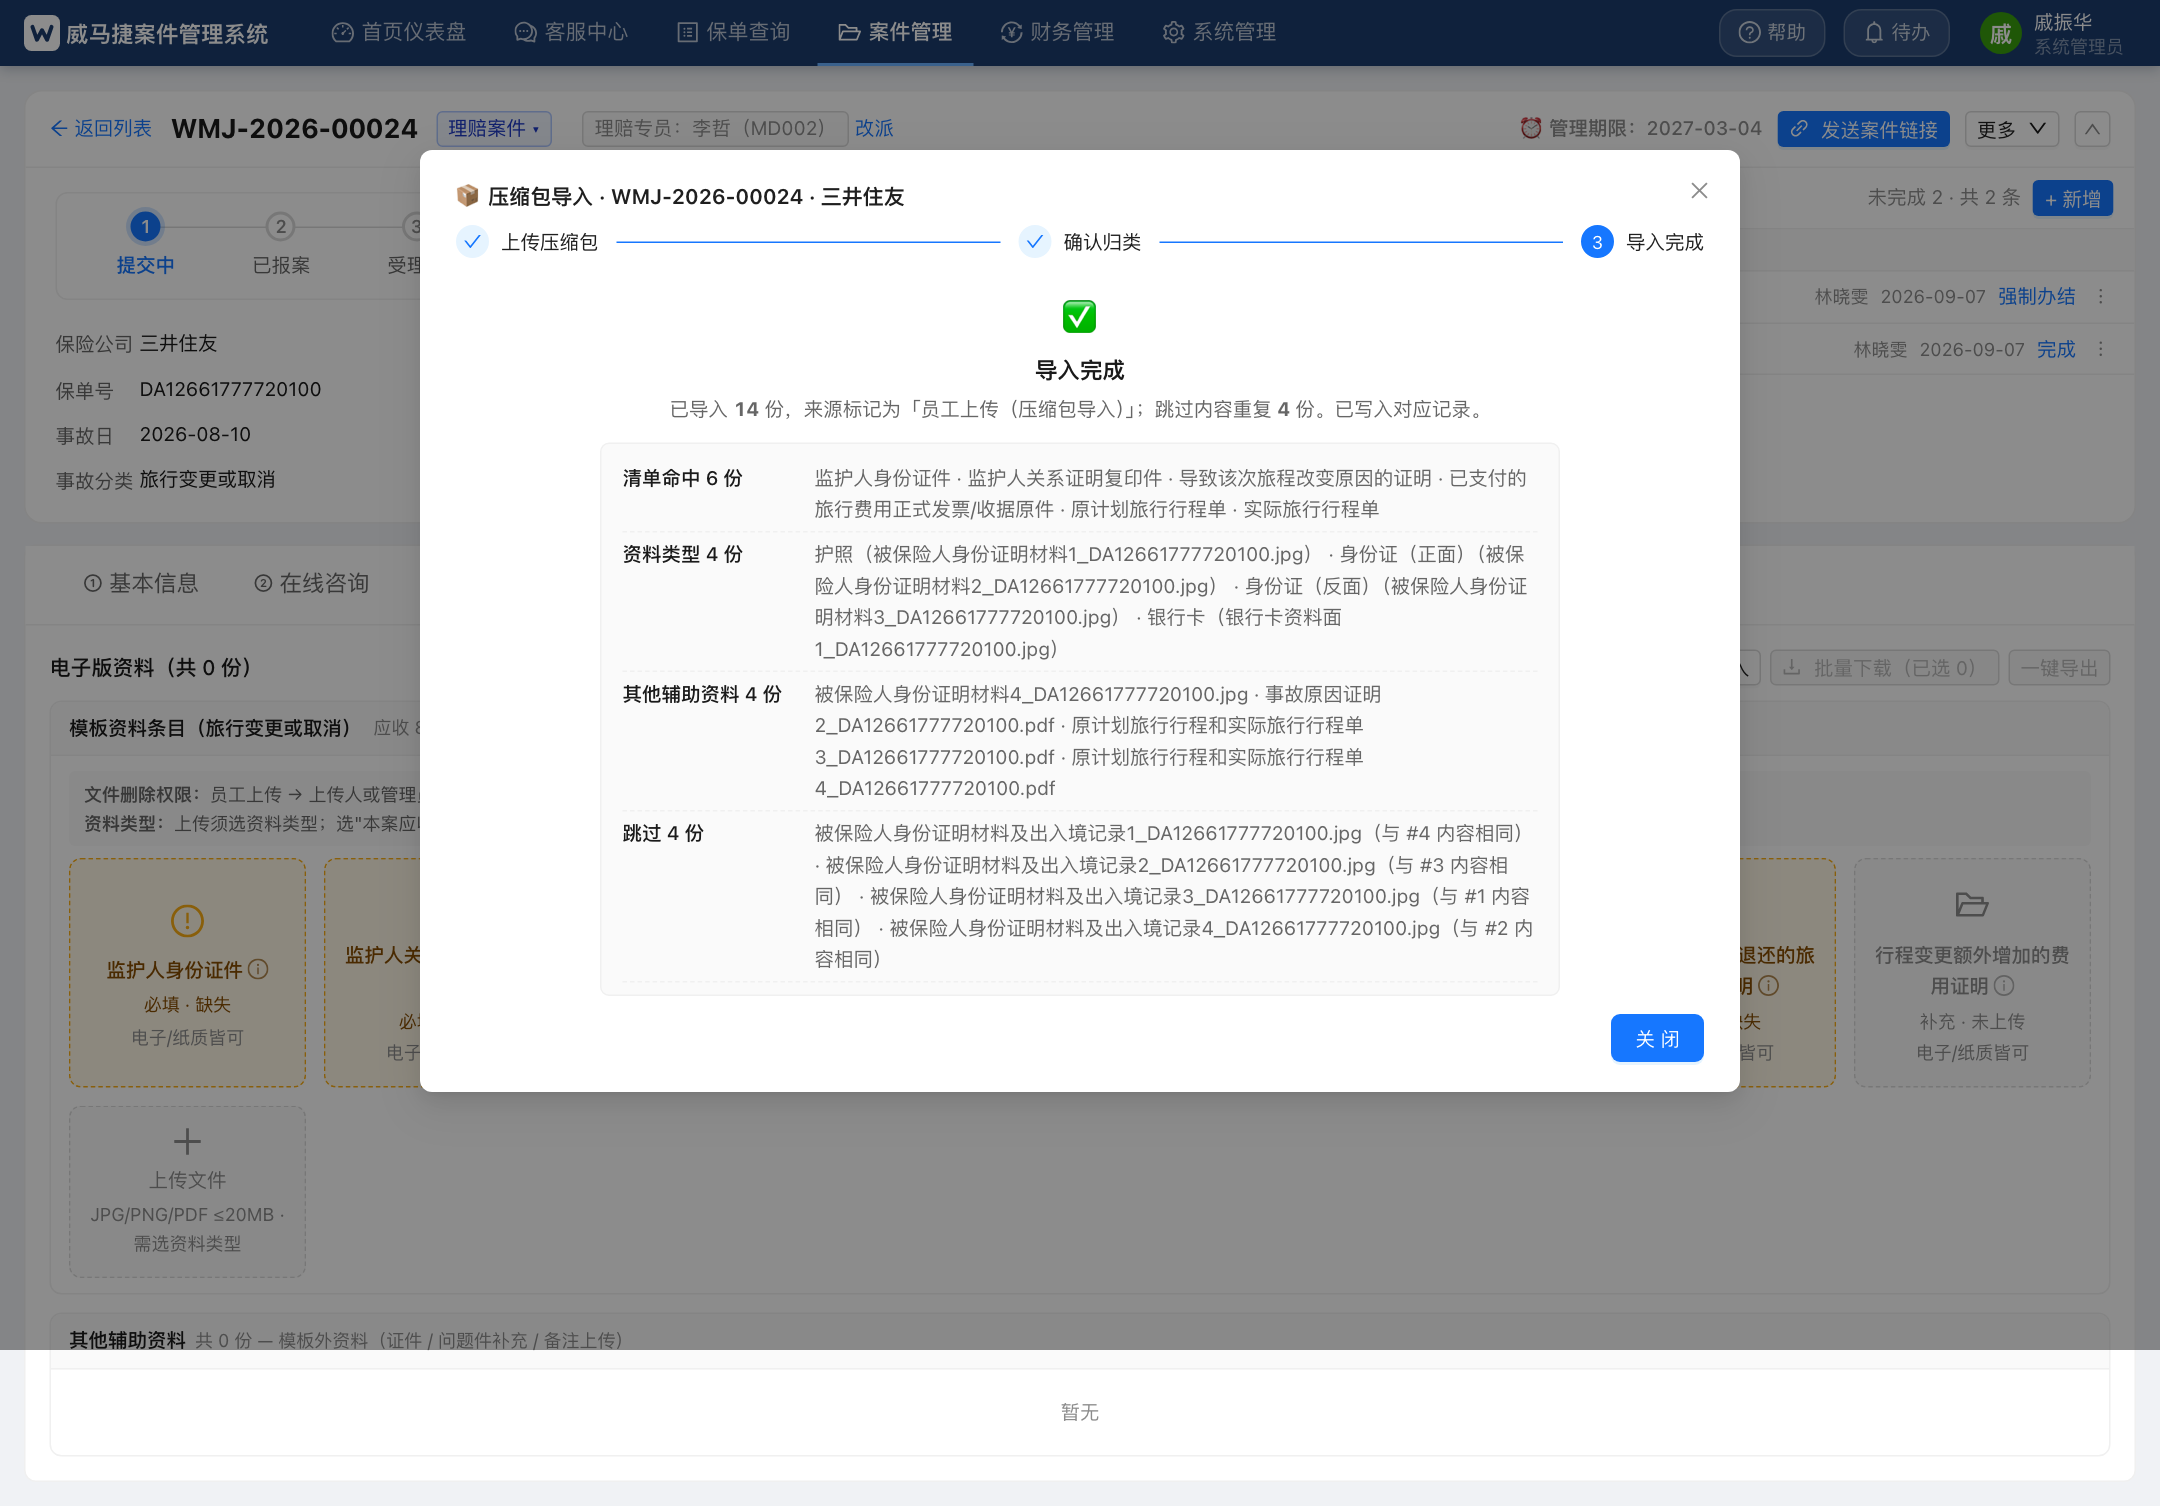This screenshot has width=2160, height=1506.
Task: Click the 一键导出 button
Action: pyautogui.click(x=2059, y=668)
